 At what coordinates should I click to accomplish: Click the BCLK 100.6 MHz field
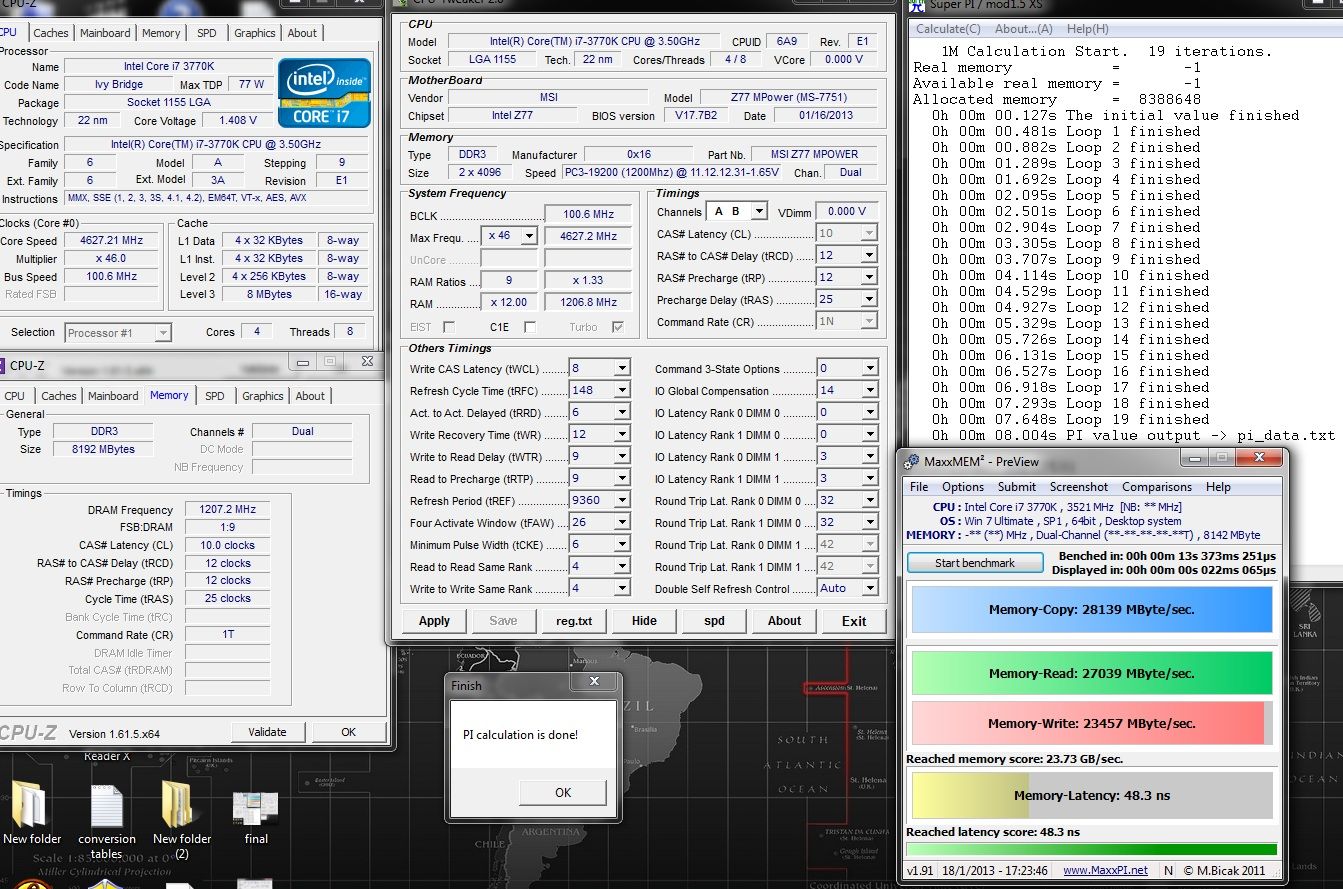coord(588,214)
